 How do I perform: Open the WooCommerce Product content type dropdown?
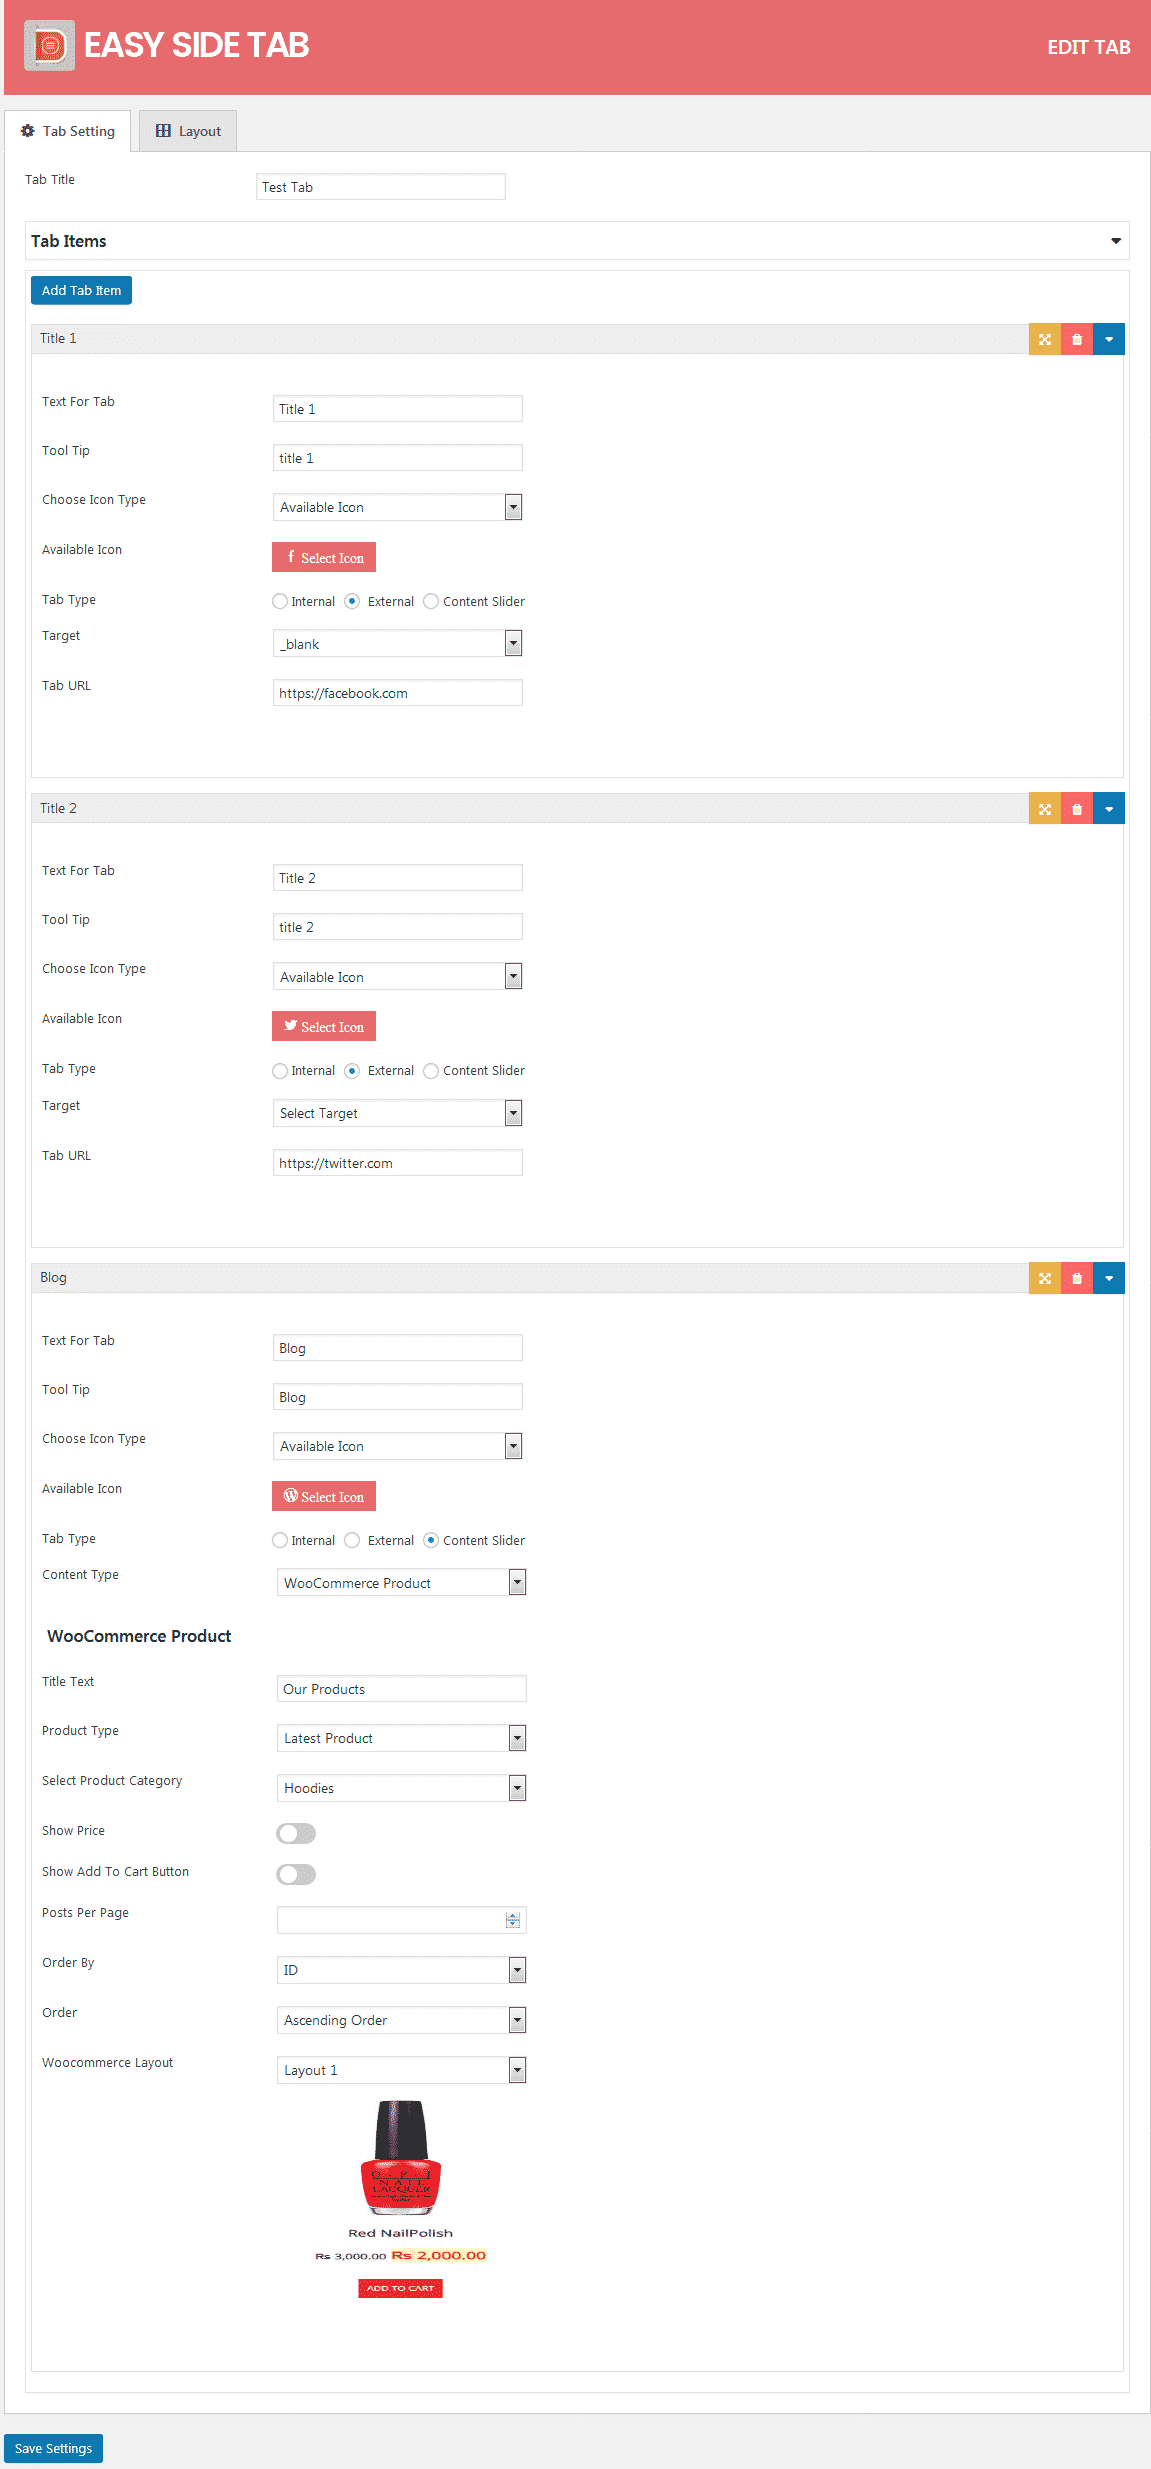(401, 1582)
